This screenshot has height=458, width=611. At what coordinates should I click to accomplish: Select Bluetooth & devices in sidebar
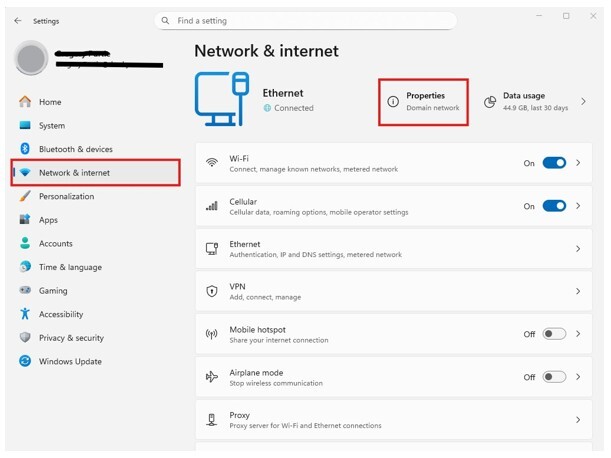(75, 149)
